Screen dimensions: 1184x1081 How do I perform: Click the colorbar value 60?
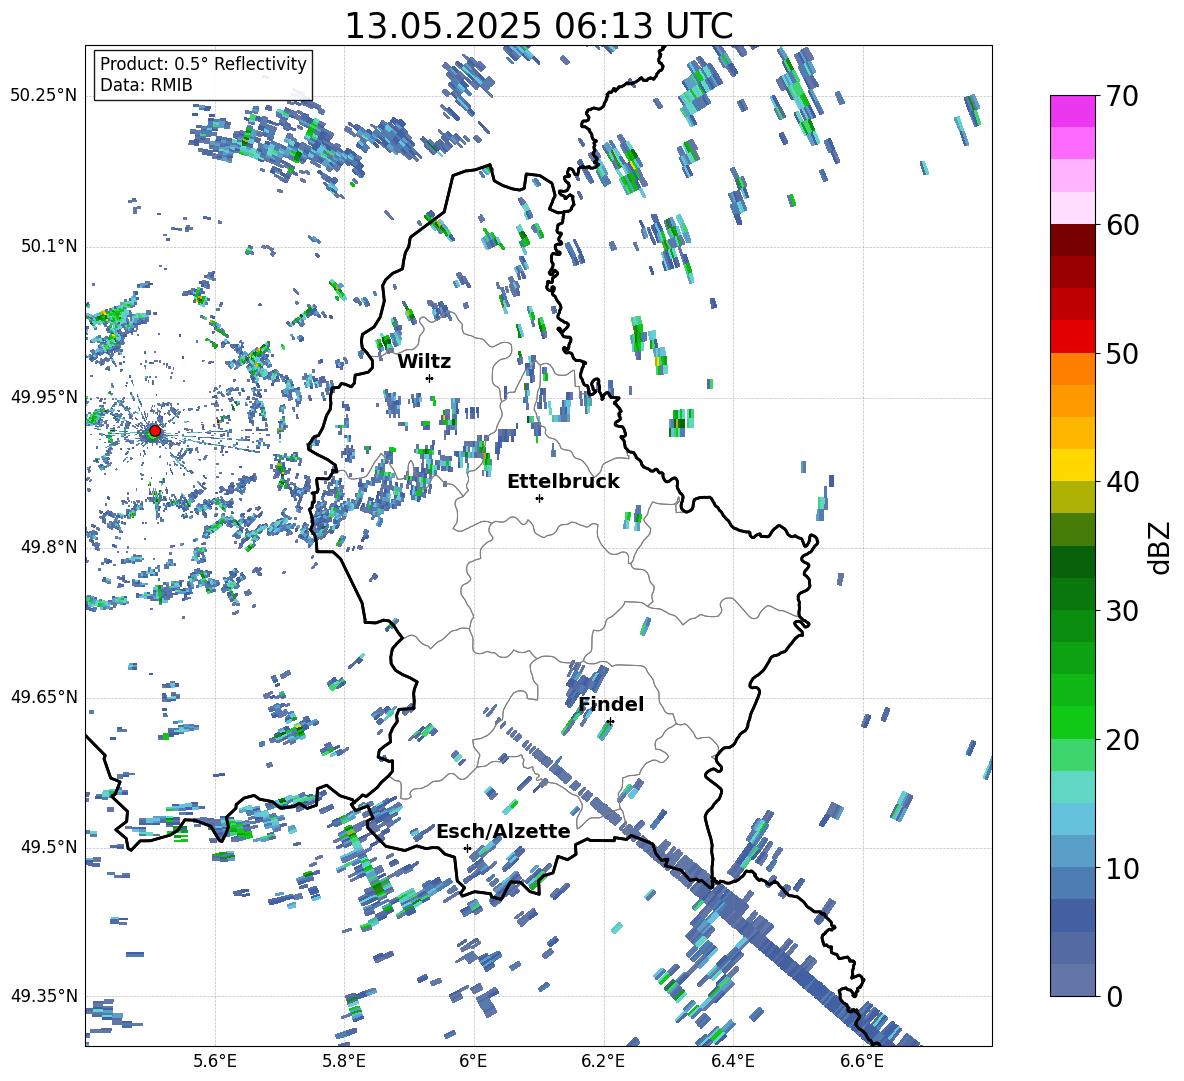point(1122,225)
